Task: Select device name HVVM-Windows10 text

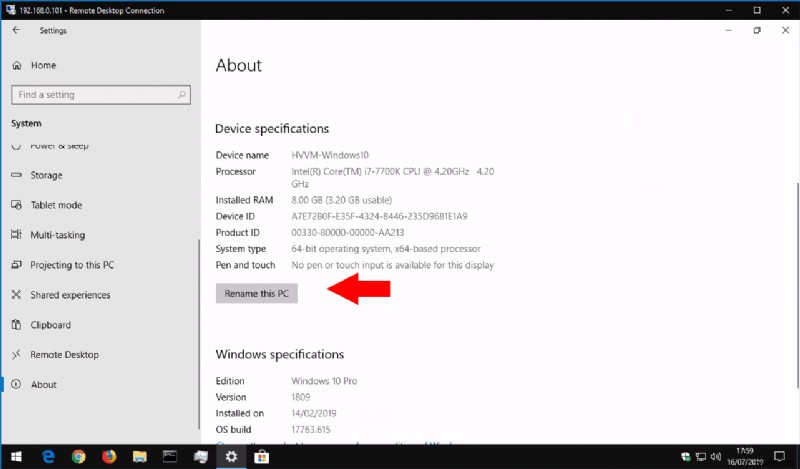Action: (x=330, y=155)
